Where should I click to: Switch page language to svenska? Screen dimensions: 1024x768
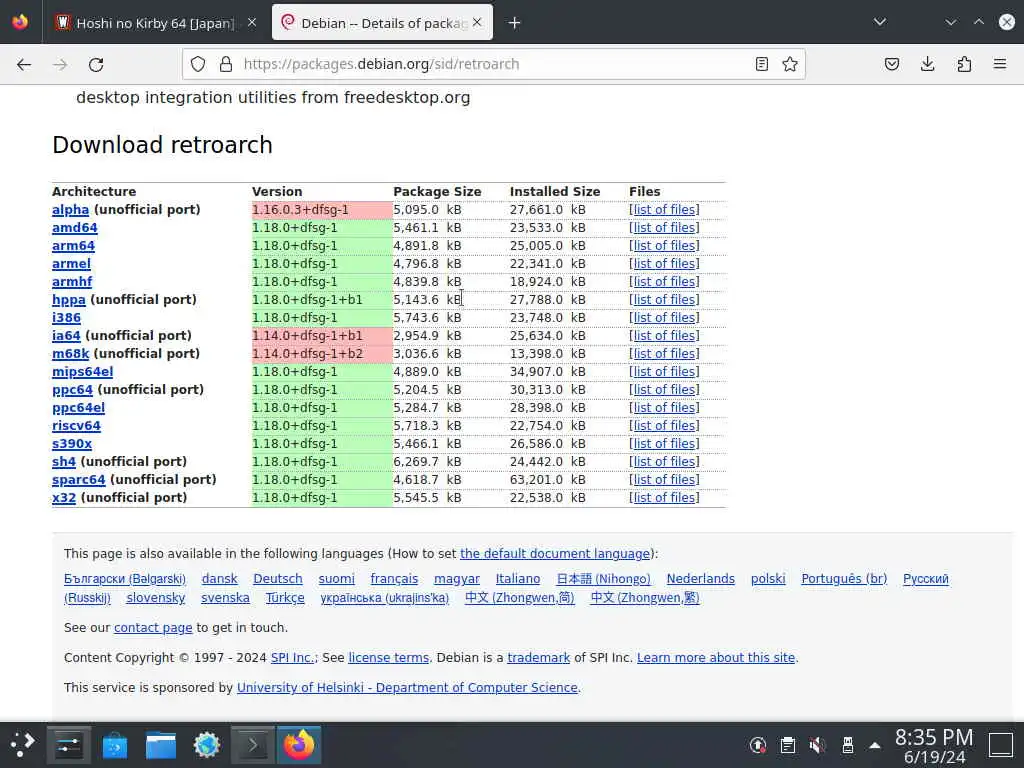click(225, 598)
